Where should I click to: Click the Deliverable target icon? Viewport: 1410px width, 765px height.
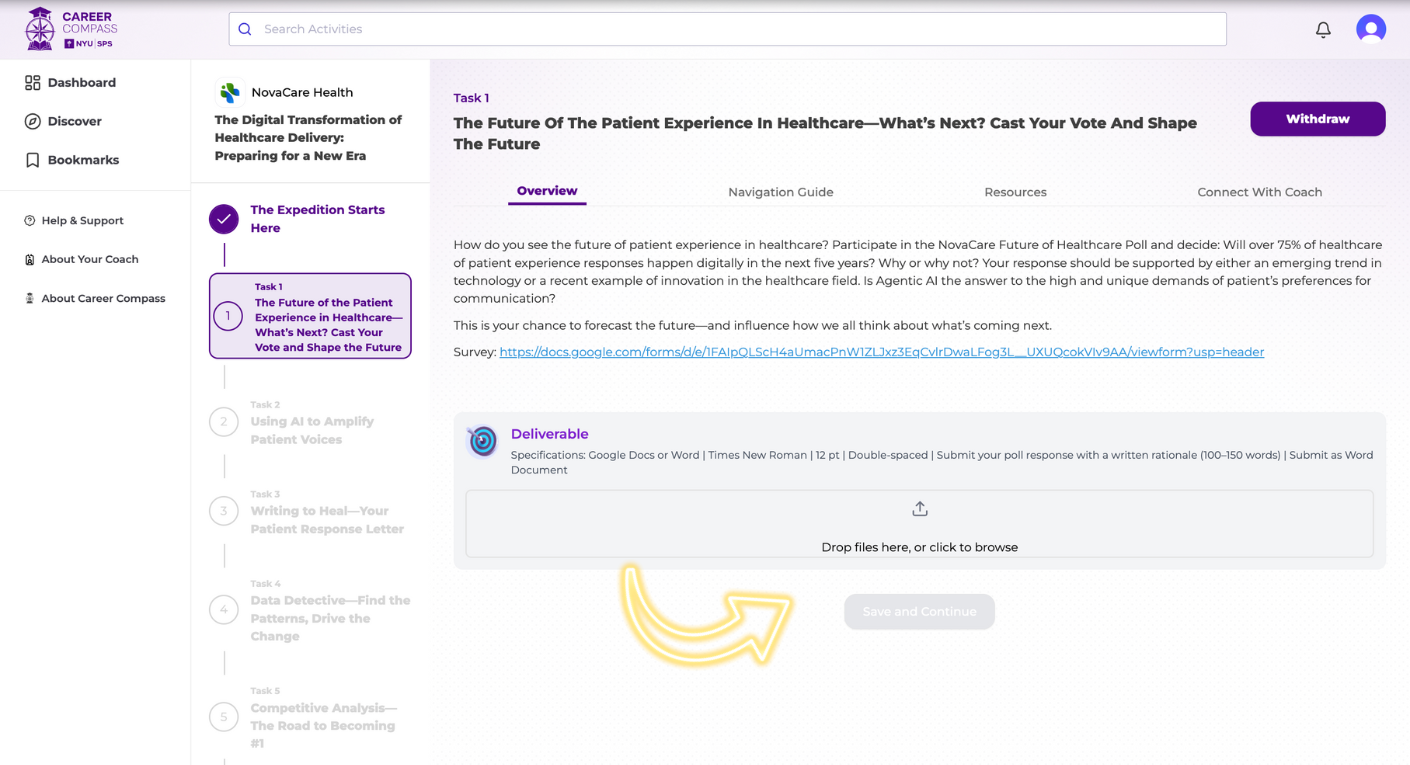483,441
